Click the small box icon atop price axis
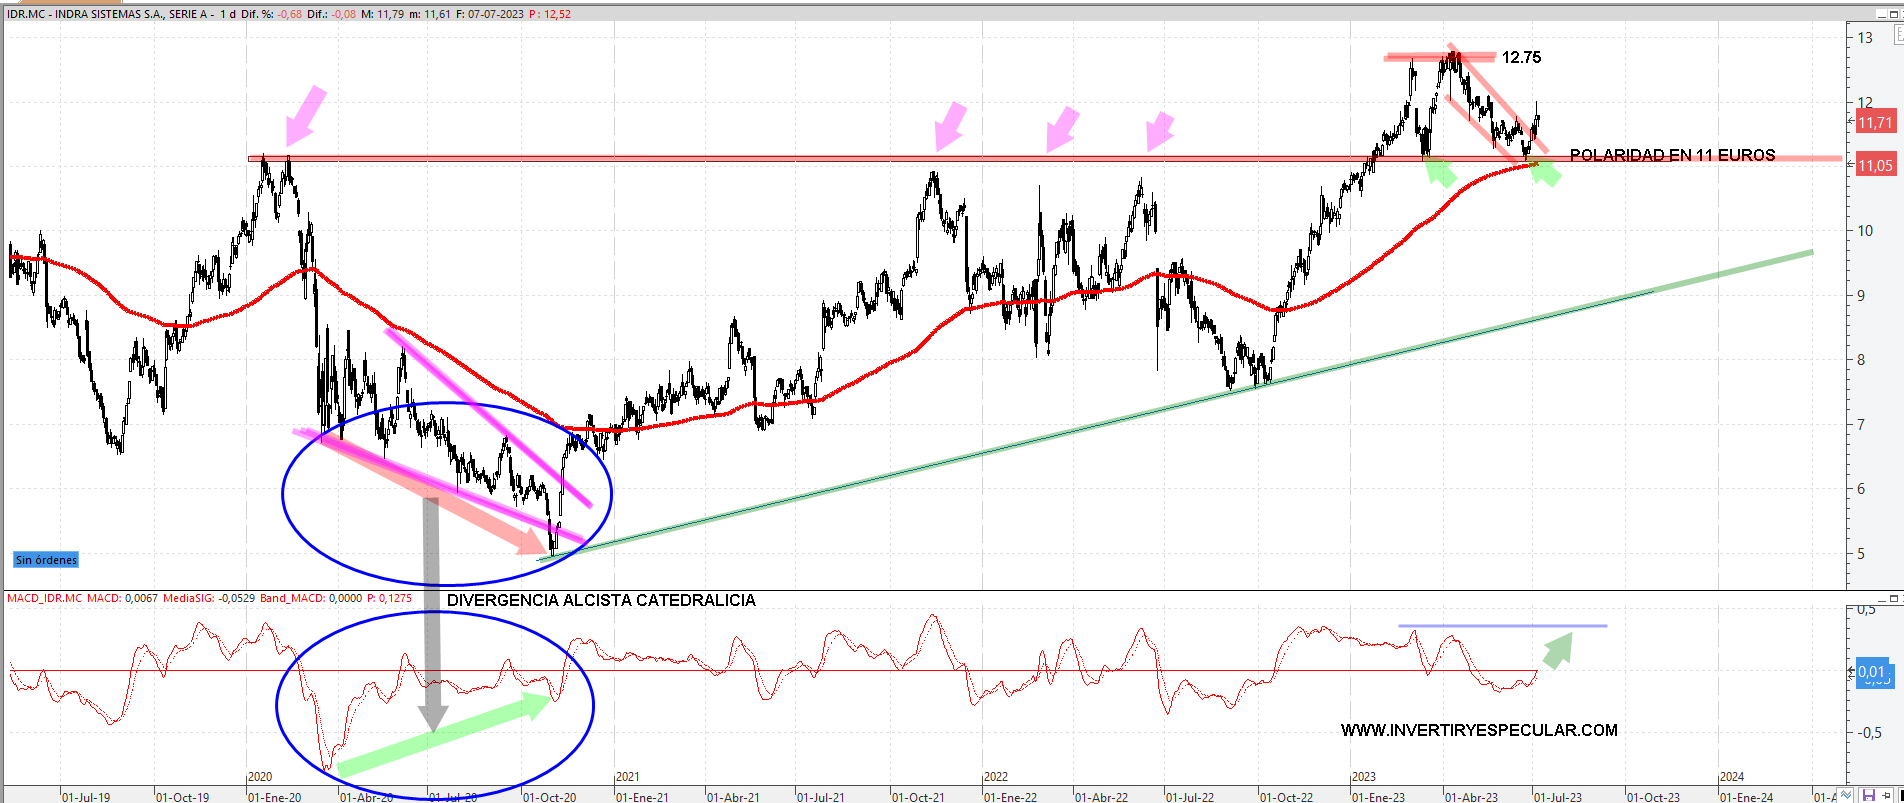This screenshot has height=803, width=1904. coord(1897,36)
